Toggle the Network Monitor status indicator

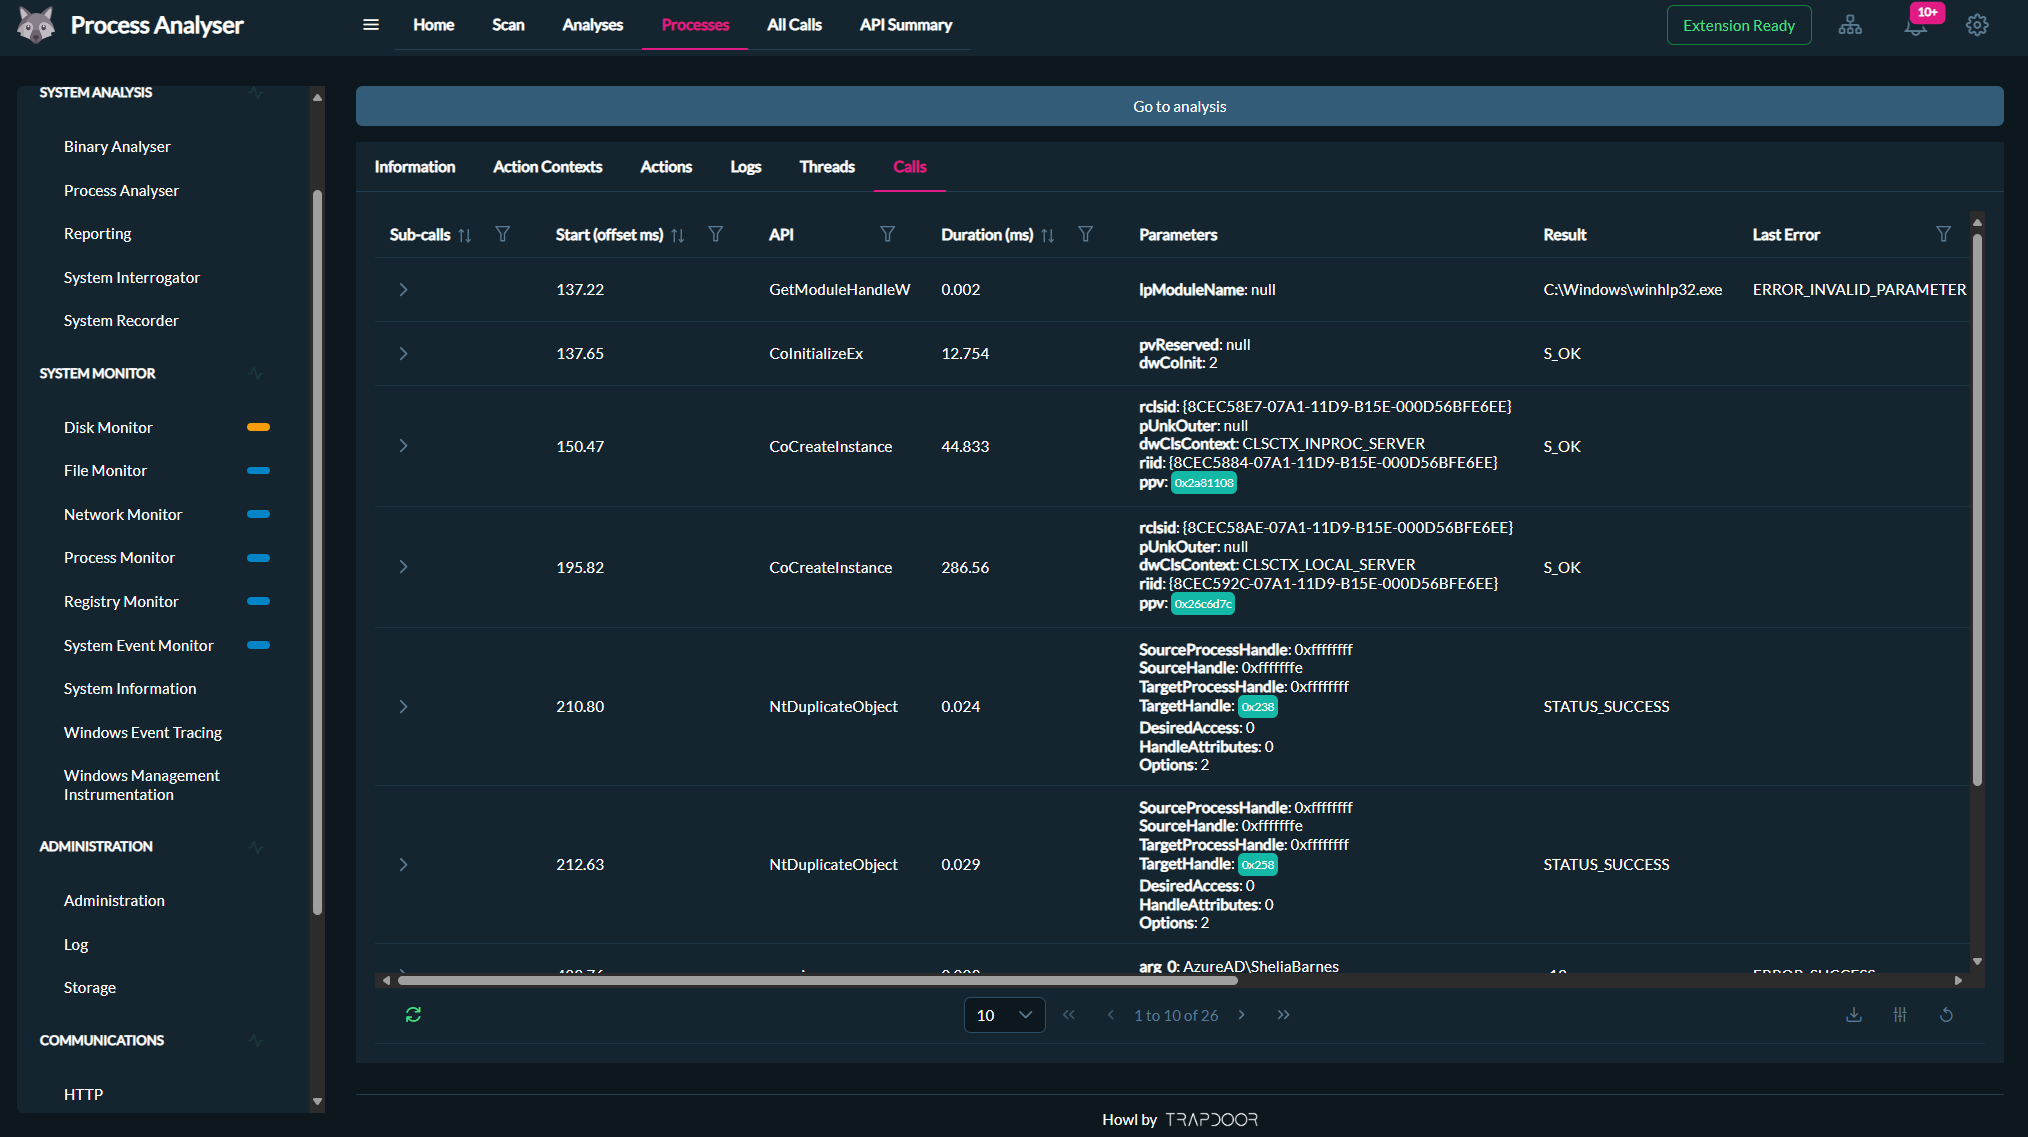click(x=258, y=514)
